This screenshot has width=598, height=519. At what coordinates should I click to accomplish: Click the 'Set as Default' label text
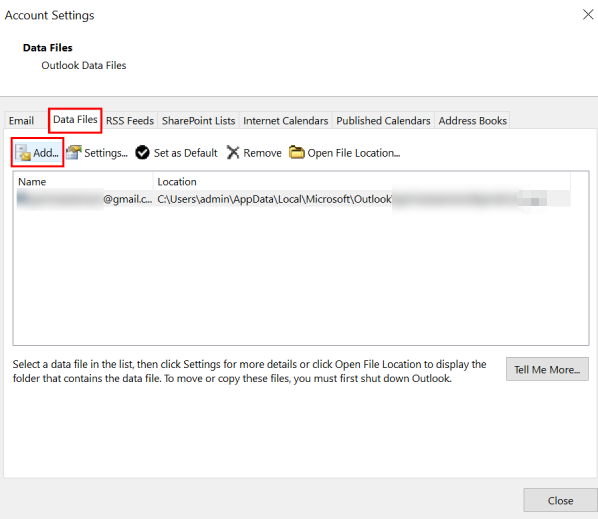[x=185, y=153]
